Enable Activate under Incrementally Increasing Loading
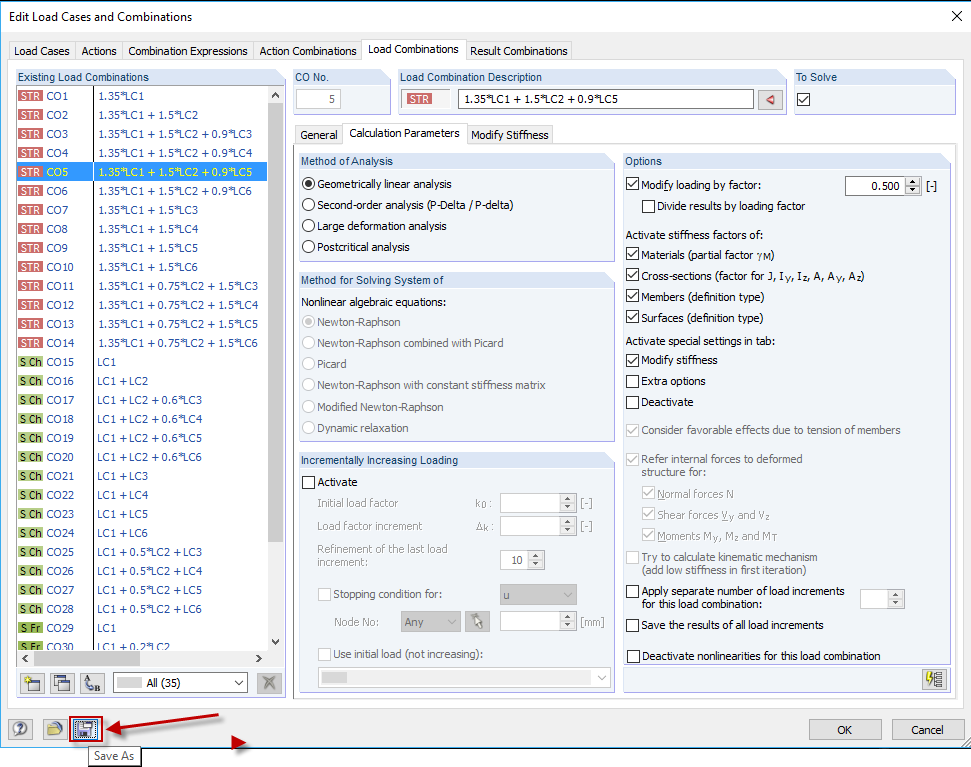Image resolution: width=971 pixels, height=767 pixels. (310, 482)
